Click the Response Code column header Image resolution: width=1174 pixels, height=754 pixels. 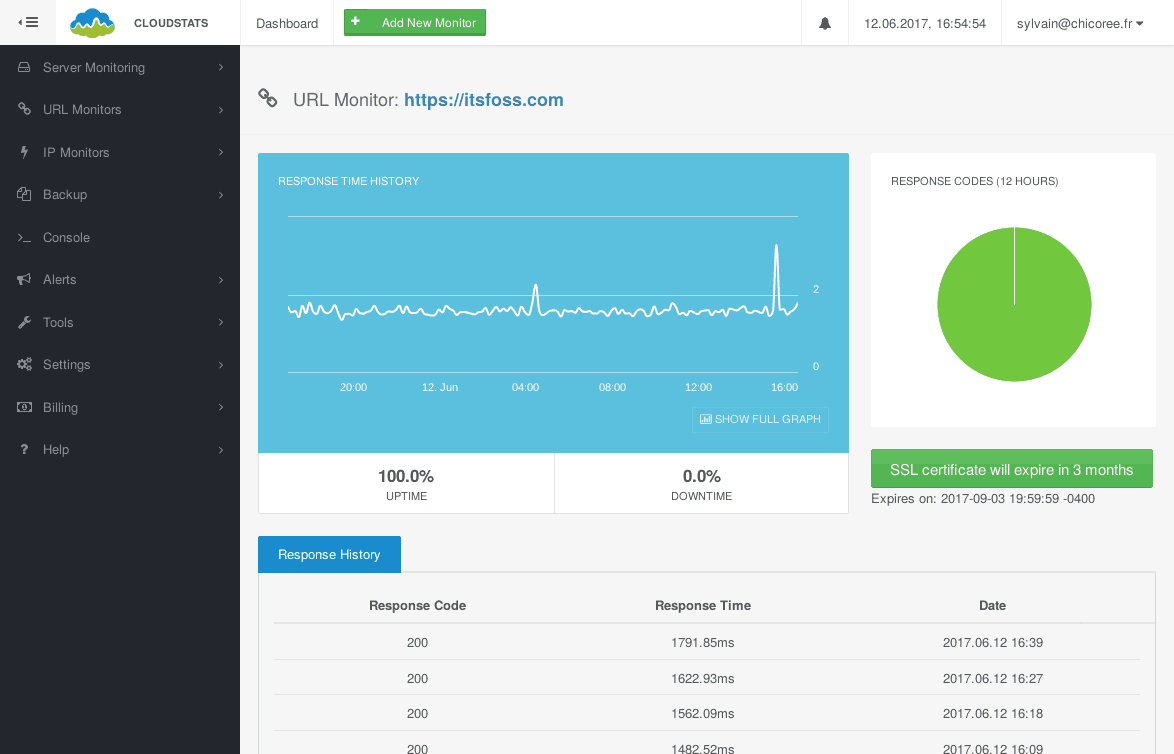[417, 605]
